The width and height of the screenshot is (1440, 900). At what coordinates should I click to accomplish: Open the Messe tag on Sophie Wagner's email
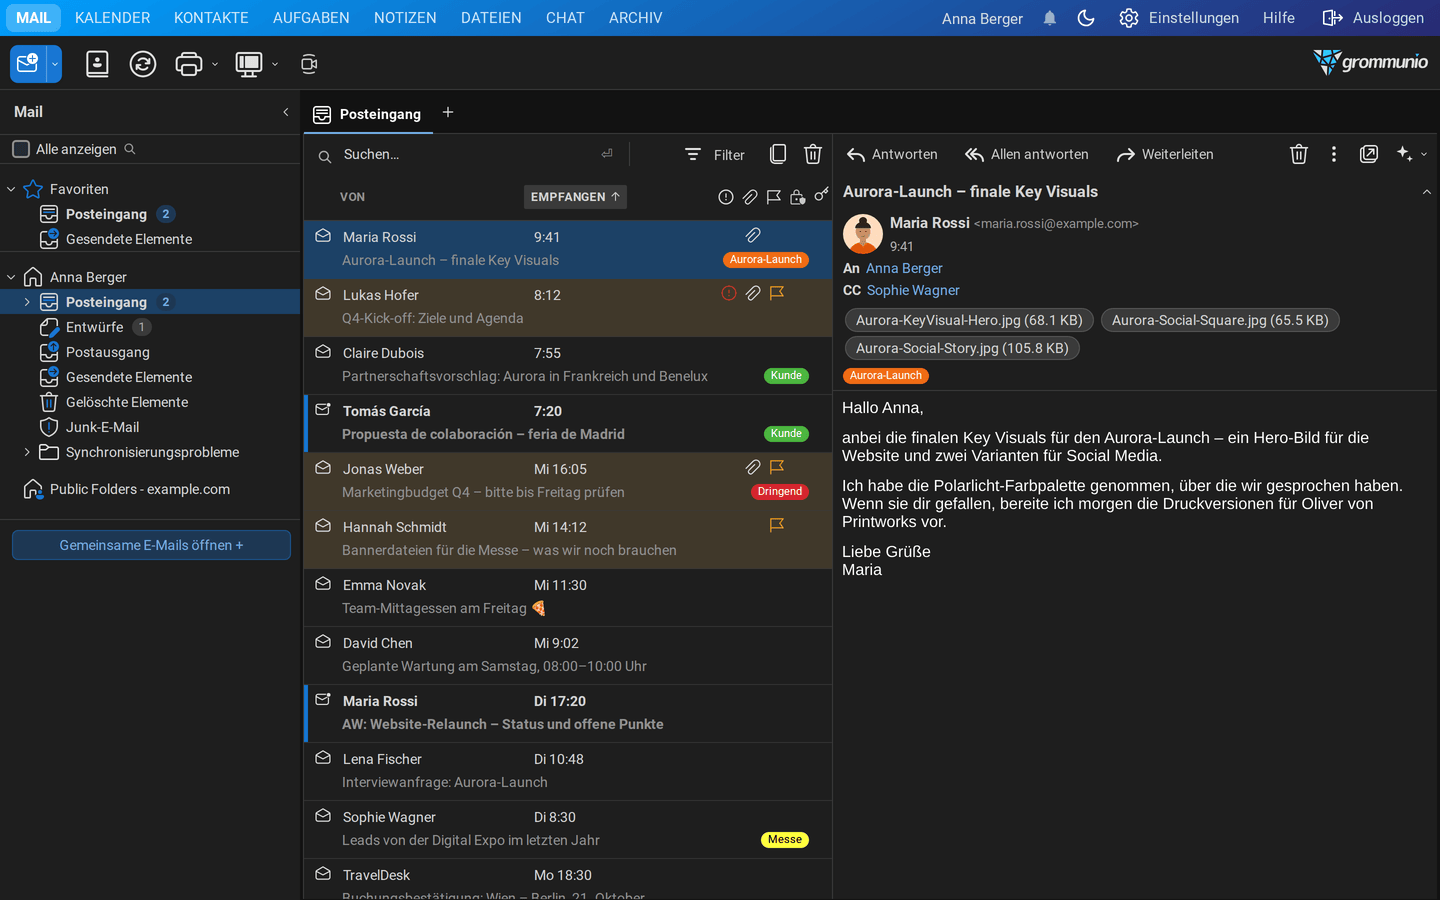(785, 839)
